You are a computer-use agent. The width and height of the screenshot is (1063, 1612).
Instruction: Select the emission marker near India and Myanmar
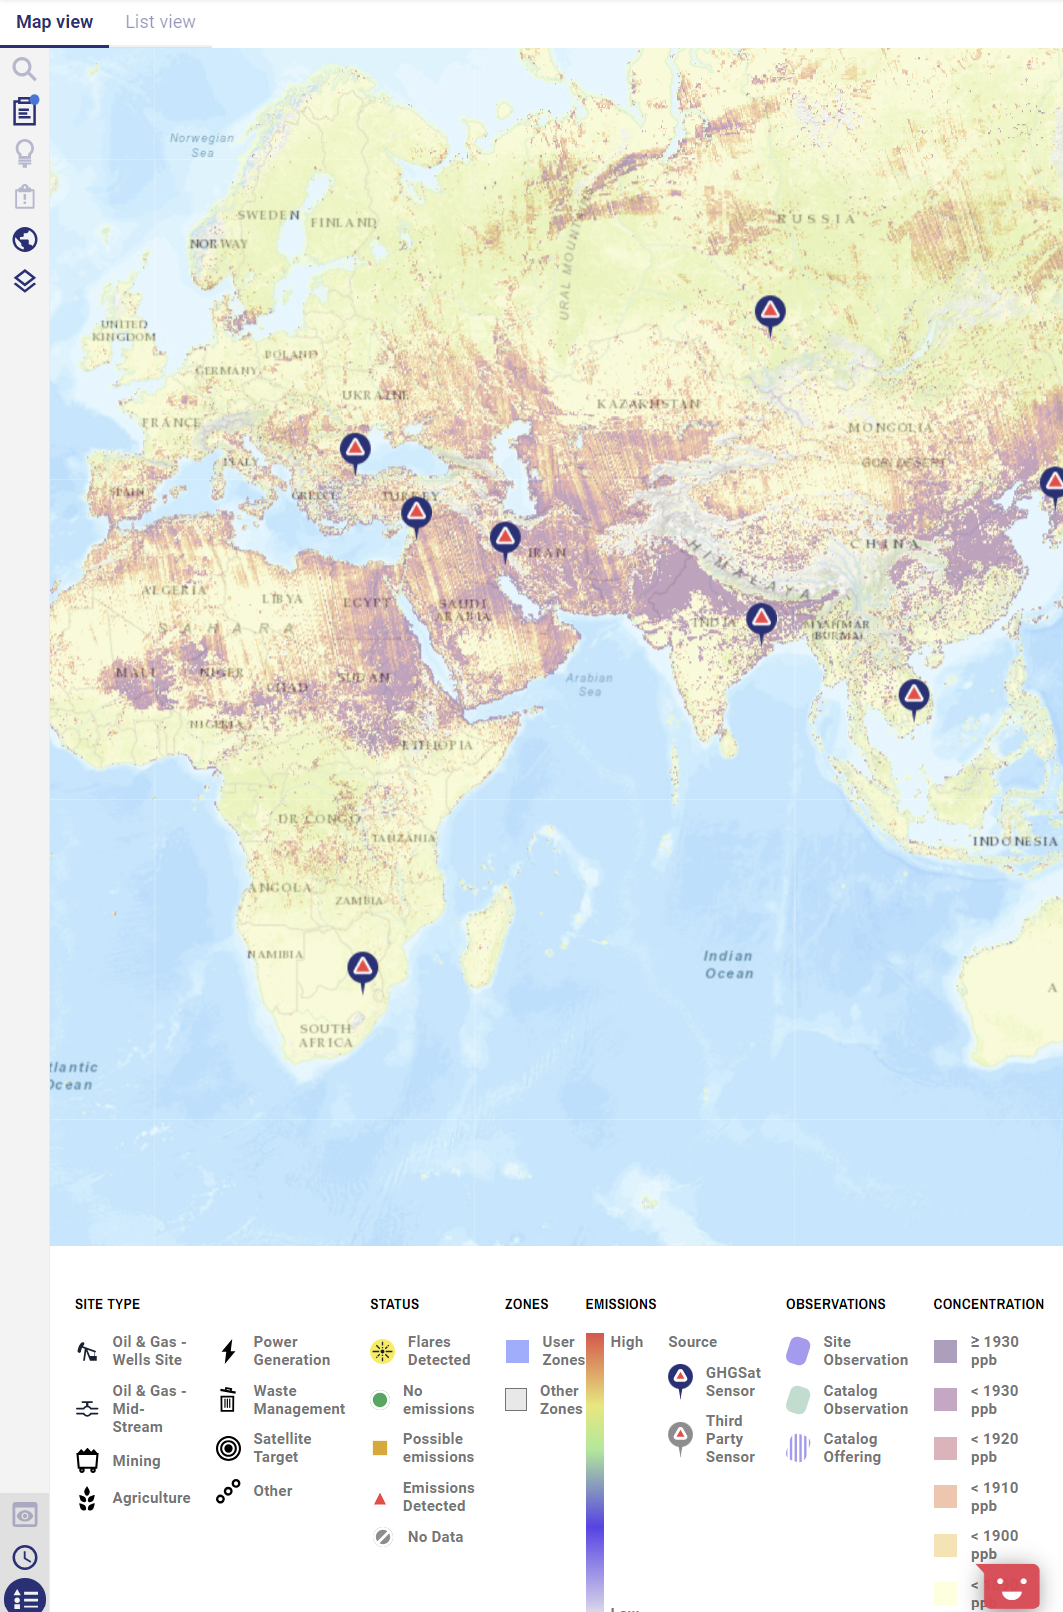[x=761, y=620]
